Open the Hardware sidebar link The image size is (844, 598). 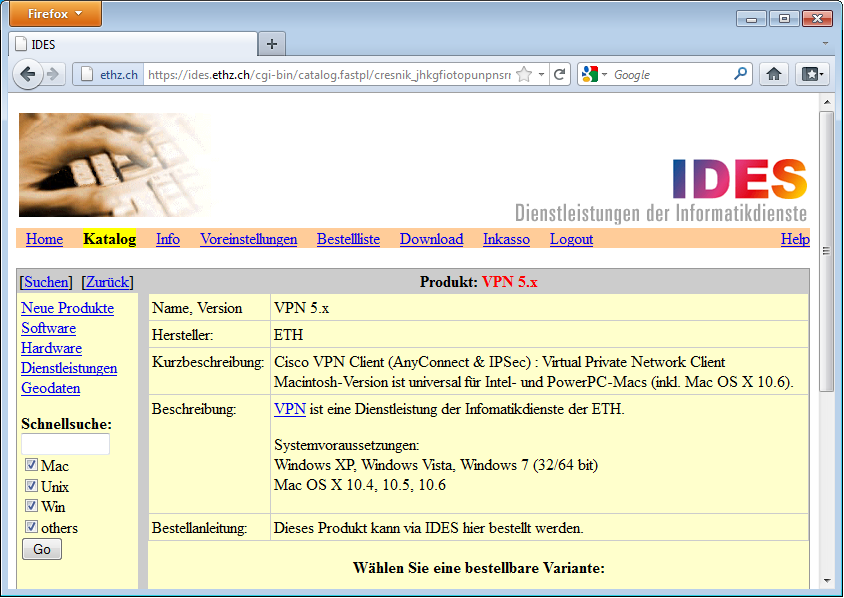click(x=51, y=348)
